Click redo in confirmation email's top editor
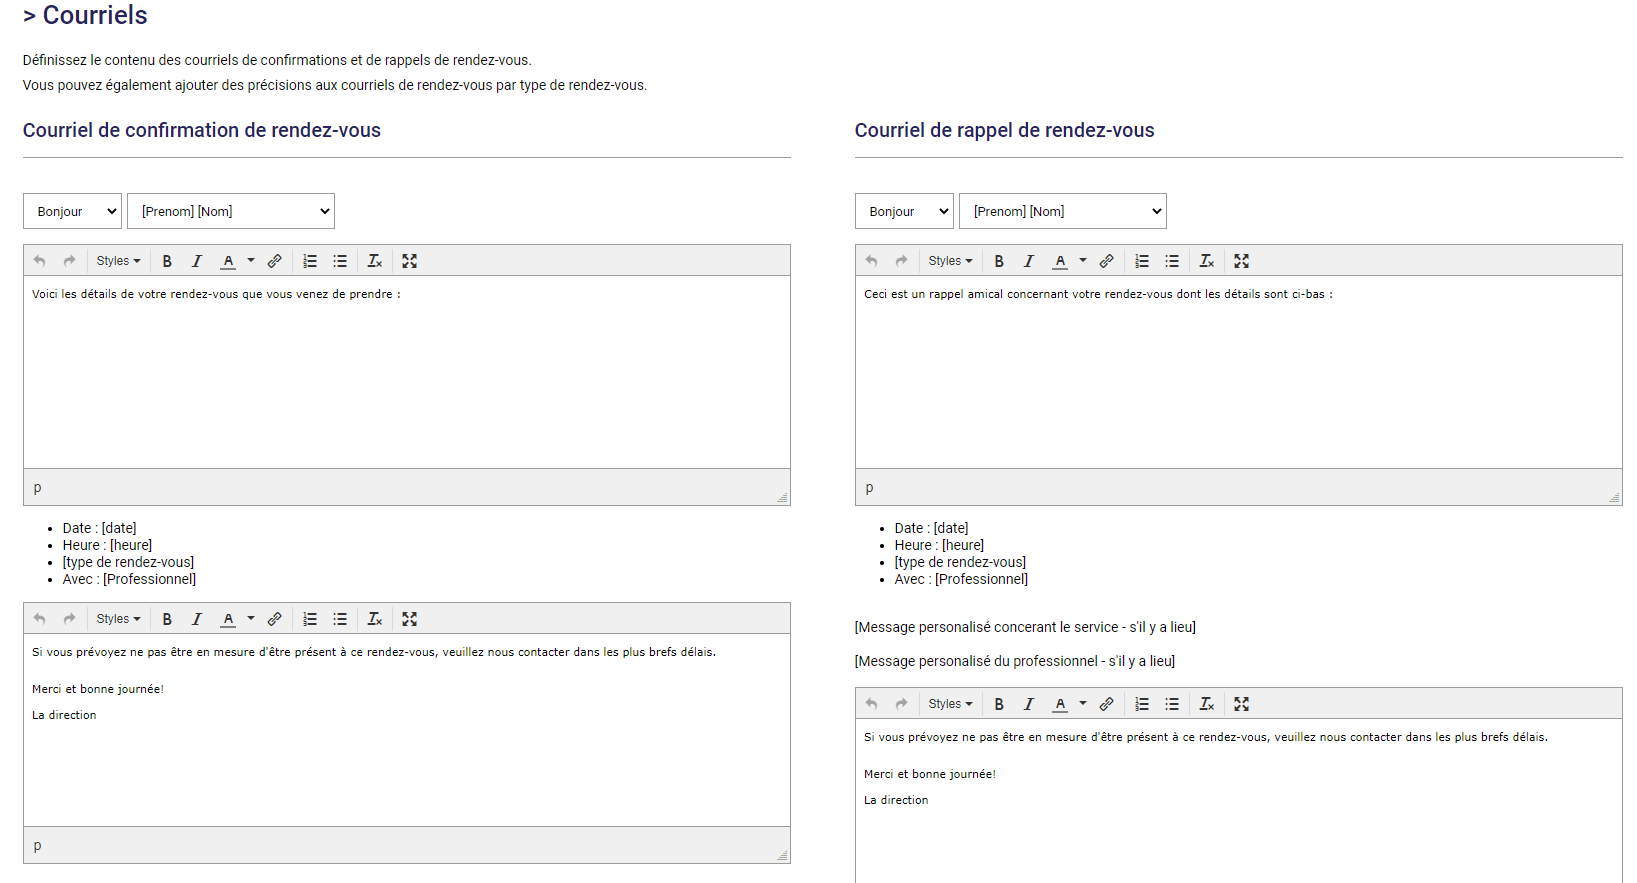This screenshot has width=1637, height=883. click(x=69, y=261)
